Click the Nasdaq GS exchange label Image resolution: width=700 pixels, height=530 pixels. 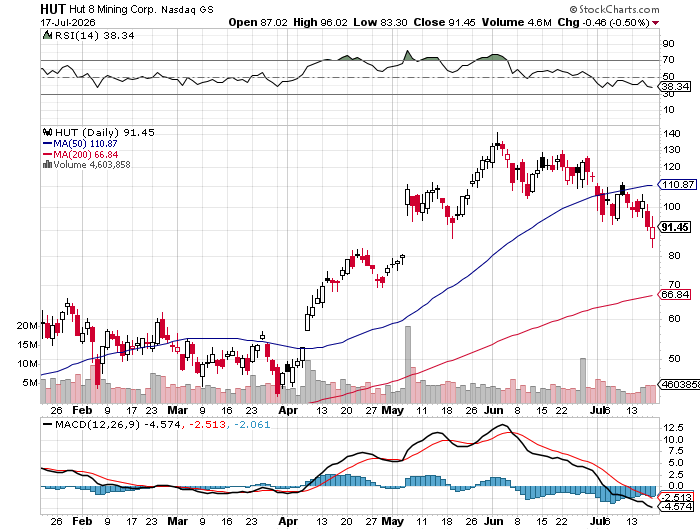pyautogui.click(x=187, y=9)
